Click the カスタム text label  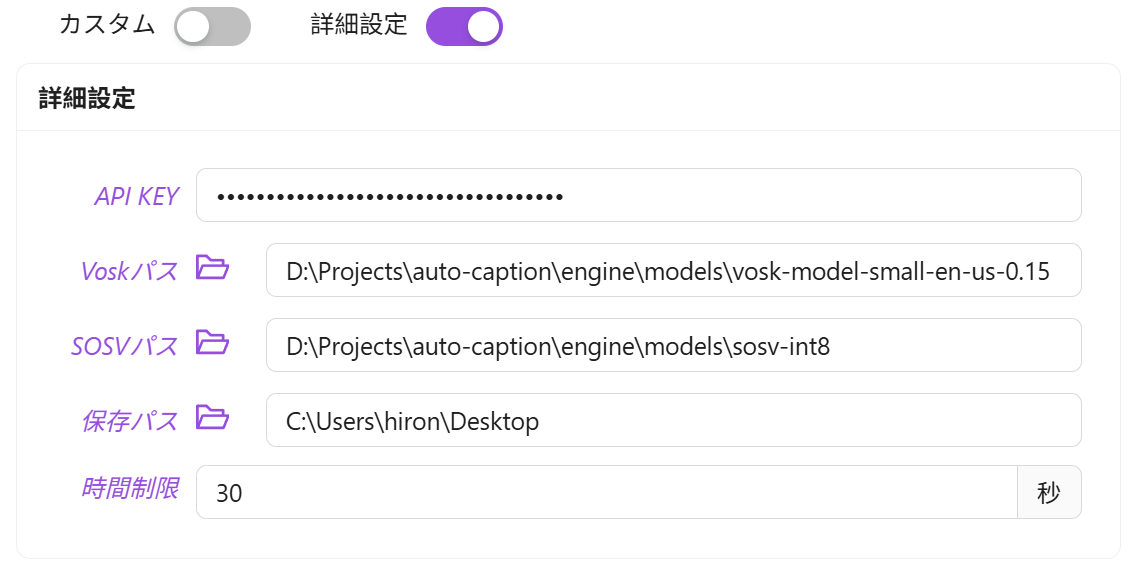pos(107,25)
